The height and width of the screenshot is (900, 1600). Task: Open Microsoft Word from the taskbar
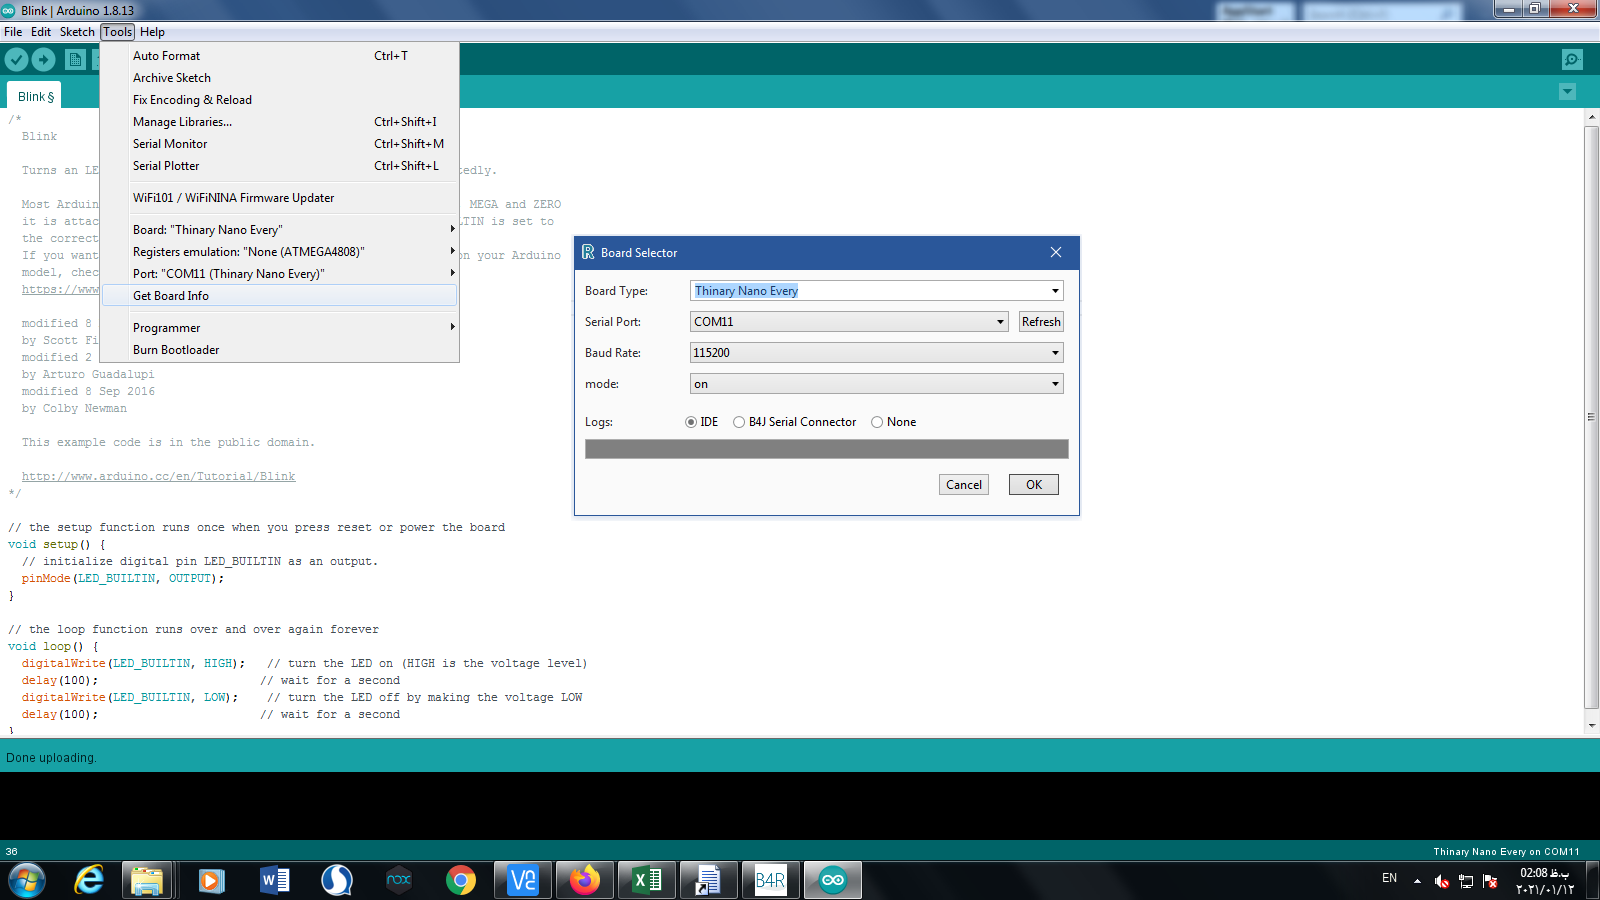point(274,880)
